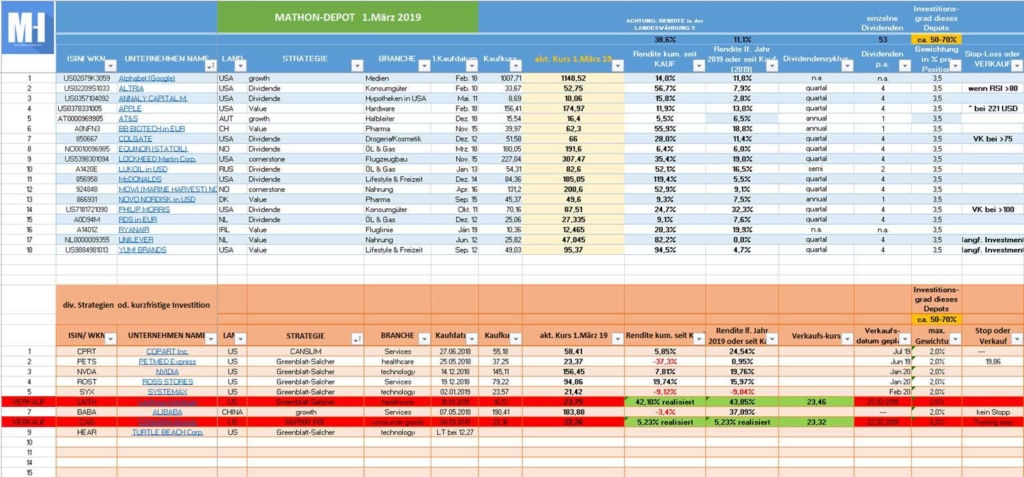Select the ticker cell BABA
This screenshot has height=477, width=1024.
[86, 412]
